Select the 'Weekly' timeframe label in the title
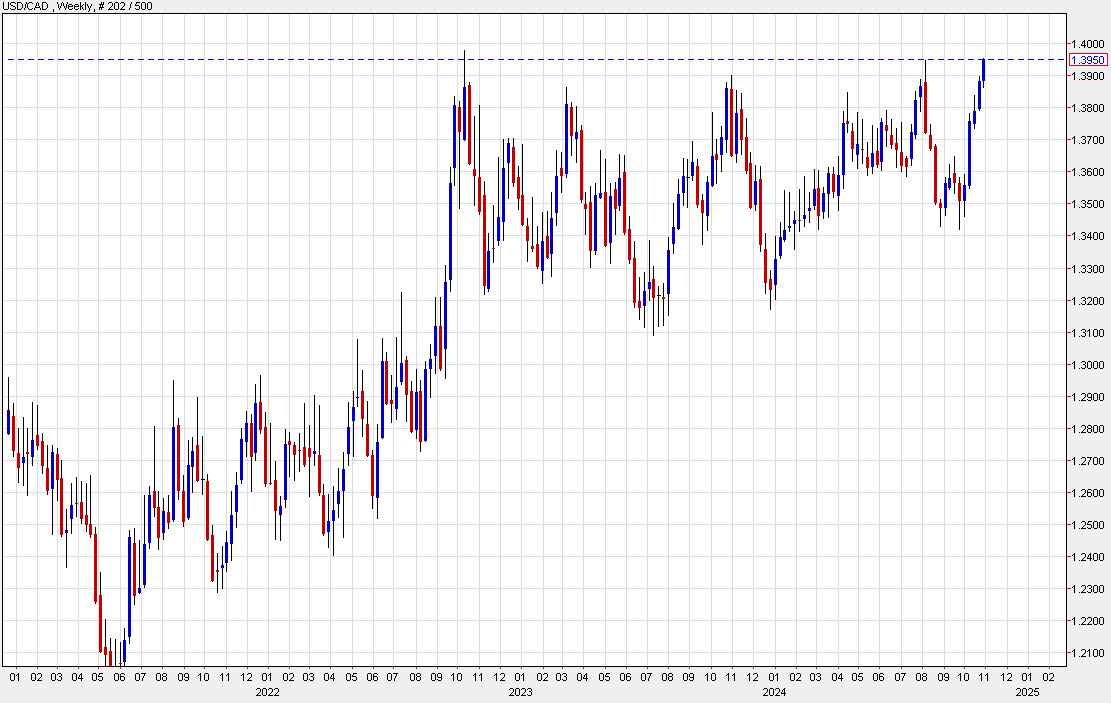The height and width of the screenshot is (703, 1111). (x=73, y=6)
